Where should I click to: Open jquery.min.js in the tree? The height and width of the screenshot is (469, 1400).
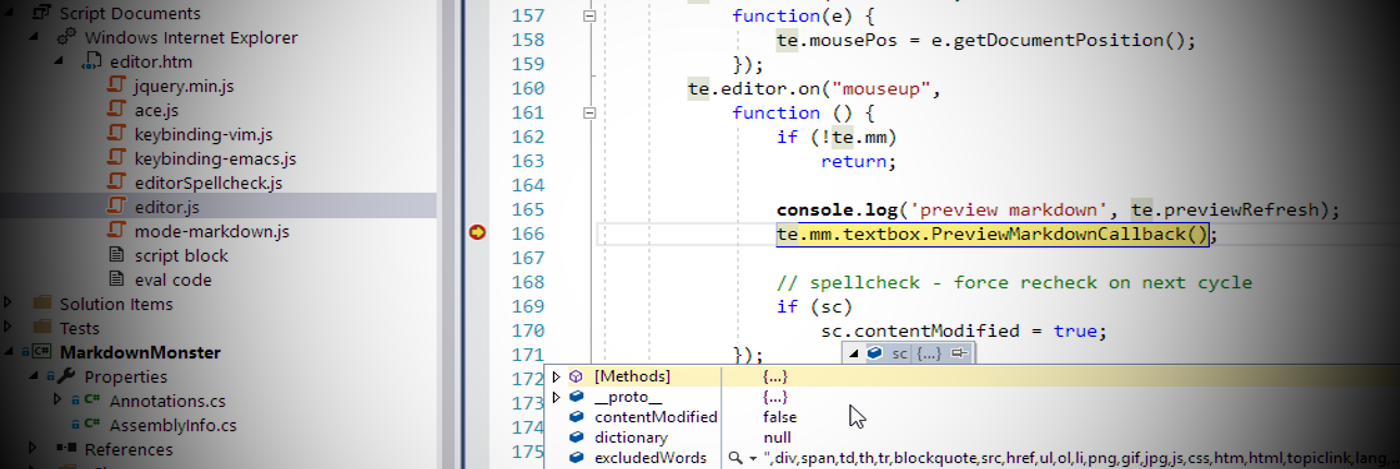tap(184, 86)
